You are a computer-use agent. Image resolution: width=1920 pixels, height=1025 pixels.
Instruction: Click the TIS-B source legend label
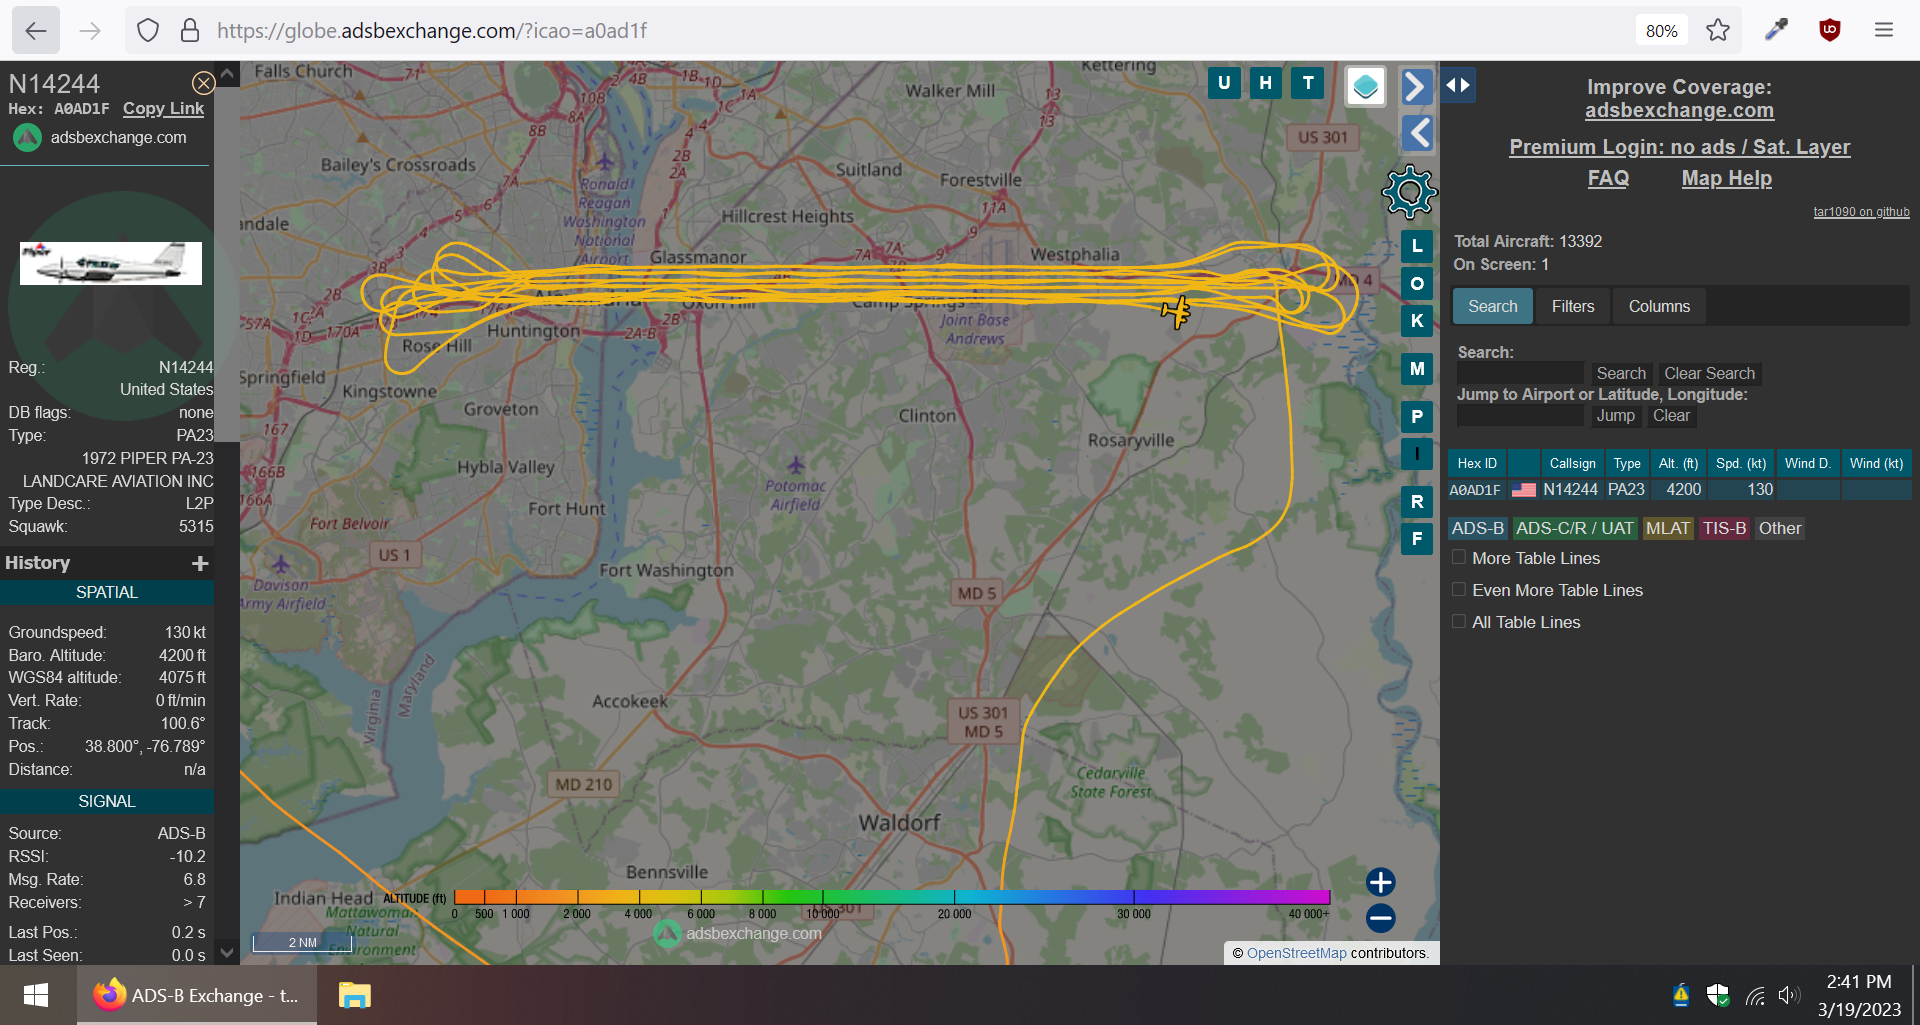click(1724, 529)
